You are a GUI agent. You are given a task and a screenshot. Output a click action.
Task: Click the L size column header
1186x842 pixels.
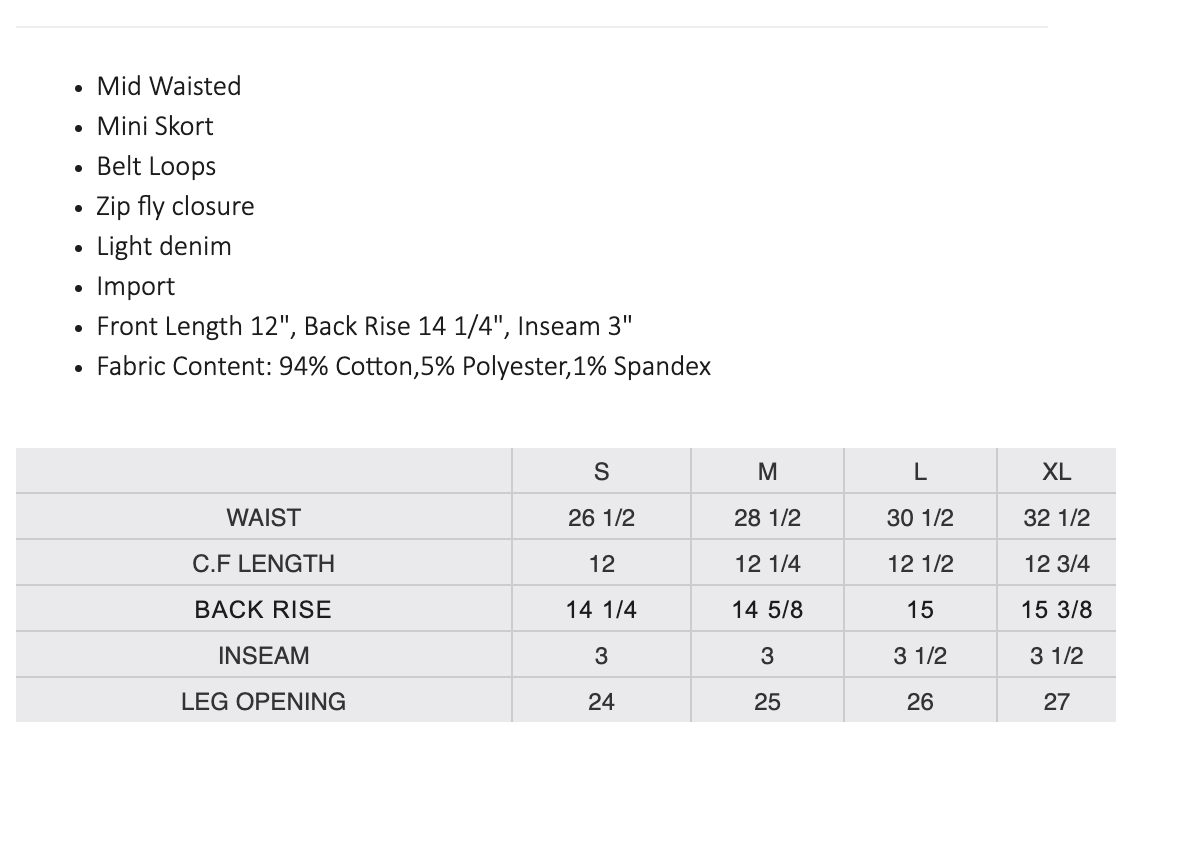[x=920, y=472]
